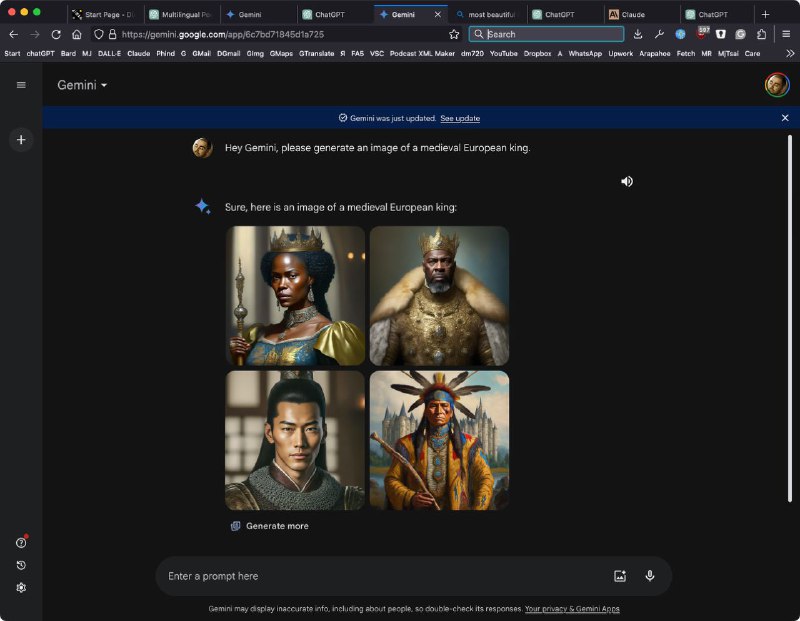The height and width of the screenshot is (621, 800).
Task: Switch to the Claude tab
Action: [641, 14]
